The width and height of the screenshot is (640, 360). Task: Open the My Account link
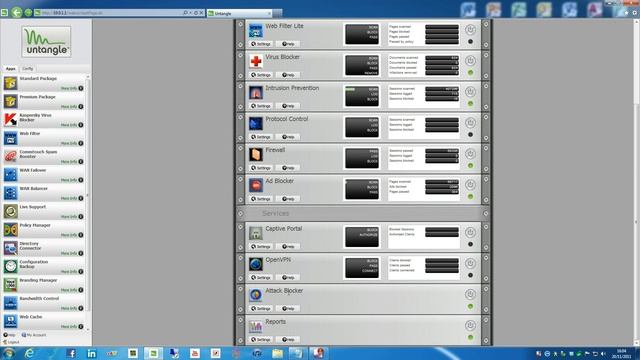[x=34, y=335]
